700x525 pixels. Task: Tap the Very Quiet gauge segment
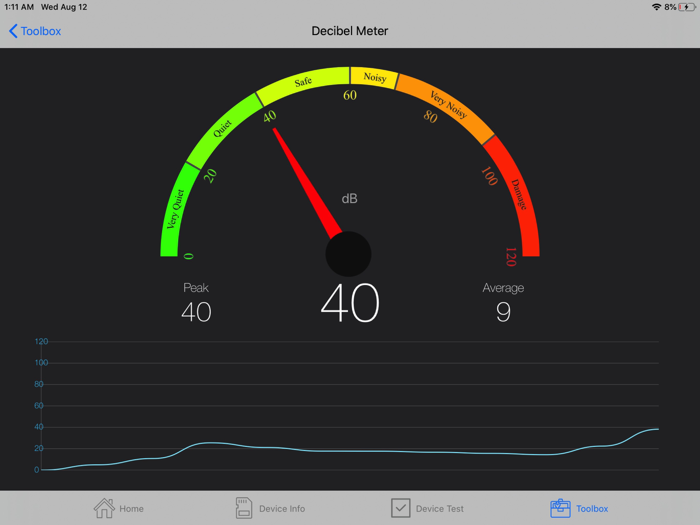[x=174, y=209]
